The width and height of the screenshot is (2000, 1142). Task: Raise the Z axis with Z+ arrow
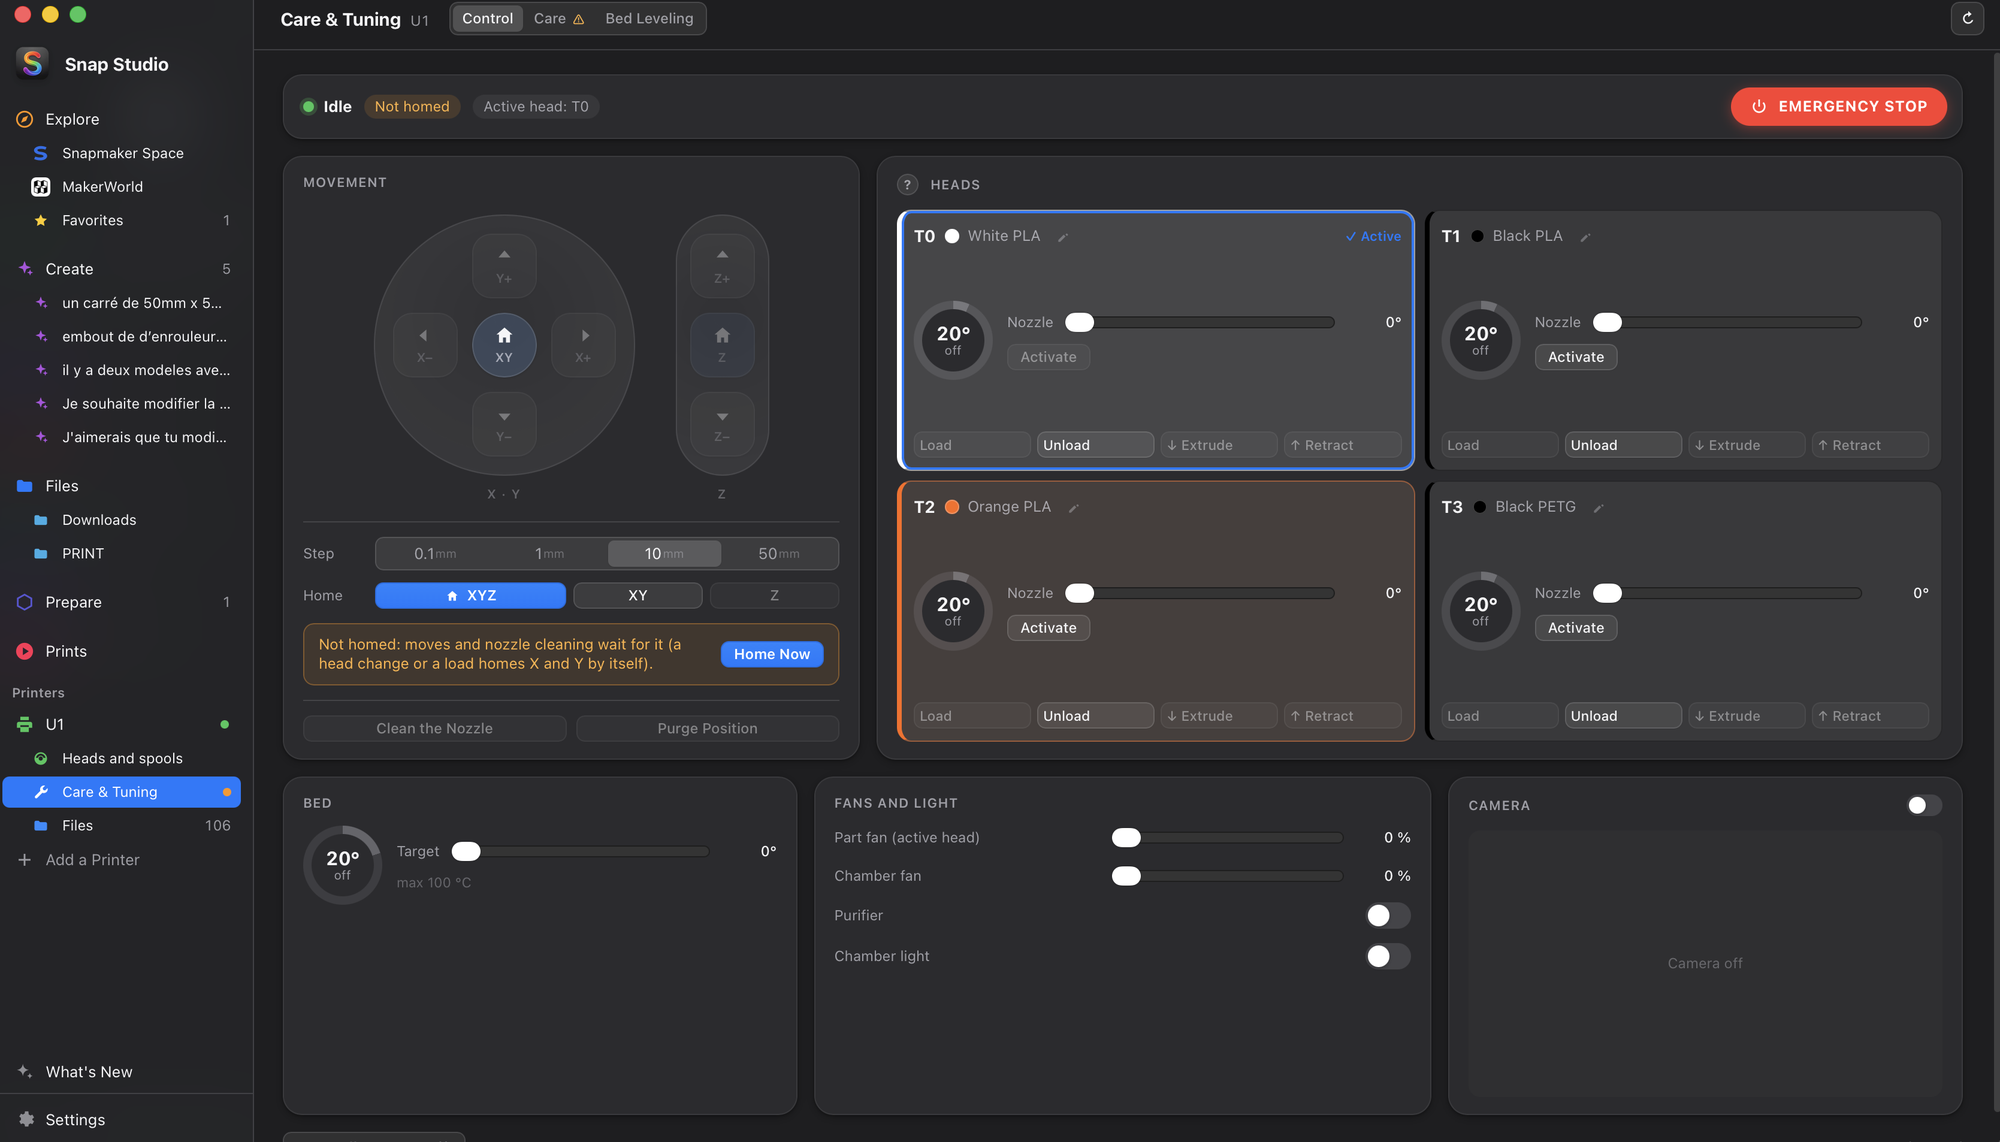(x=722, y=265)
